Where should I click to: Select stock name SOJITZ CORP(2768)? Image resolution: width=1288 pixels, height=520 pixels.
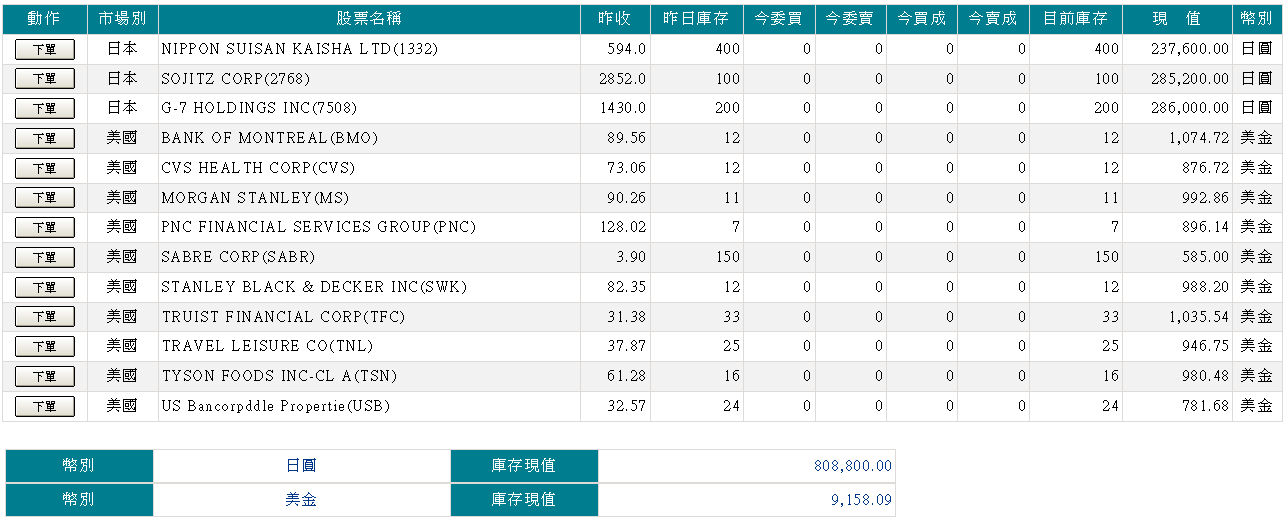click(235, 79)
